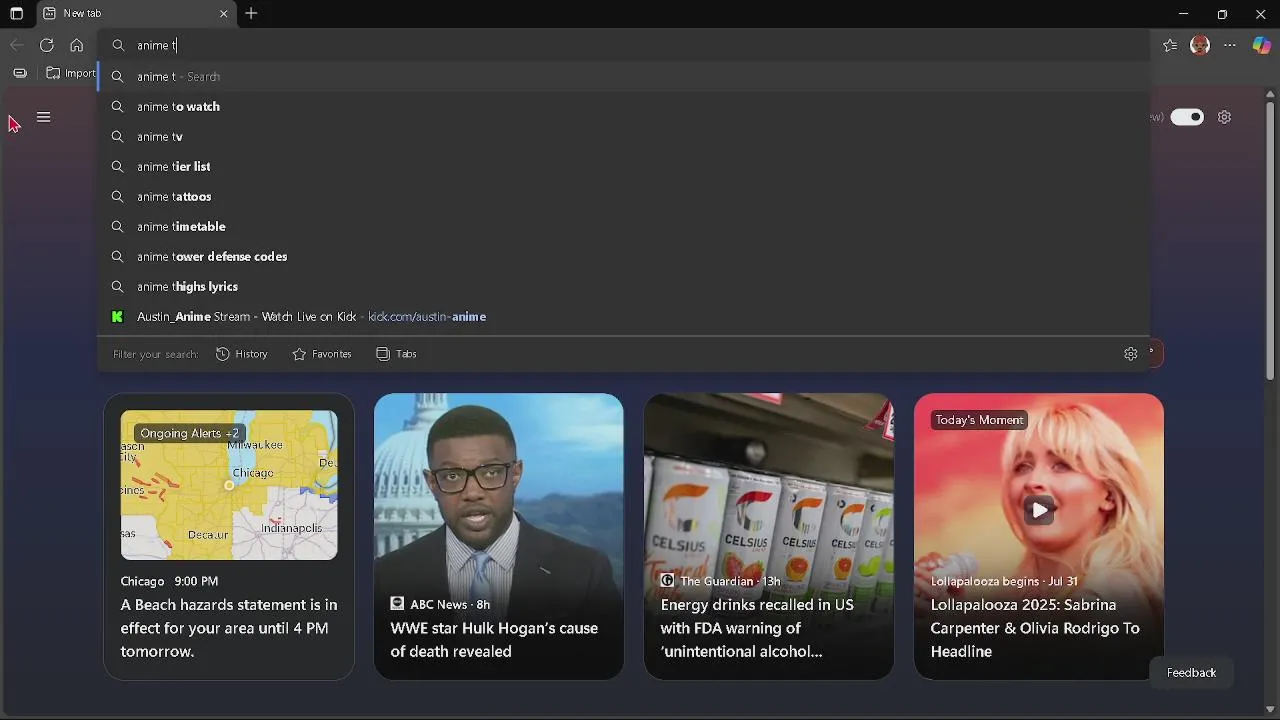Click the scrollbar up arrow

pyautogui.click(x=1271, y=94)
